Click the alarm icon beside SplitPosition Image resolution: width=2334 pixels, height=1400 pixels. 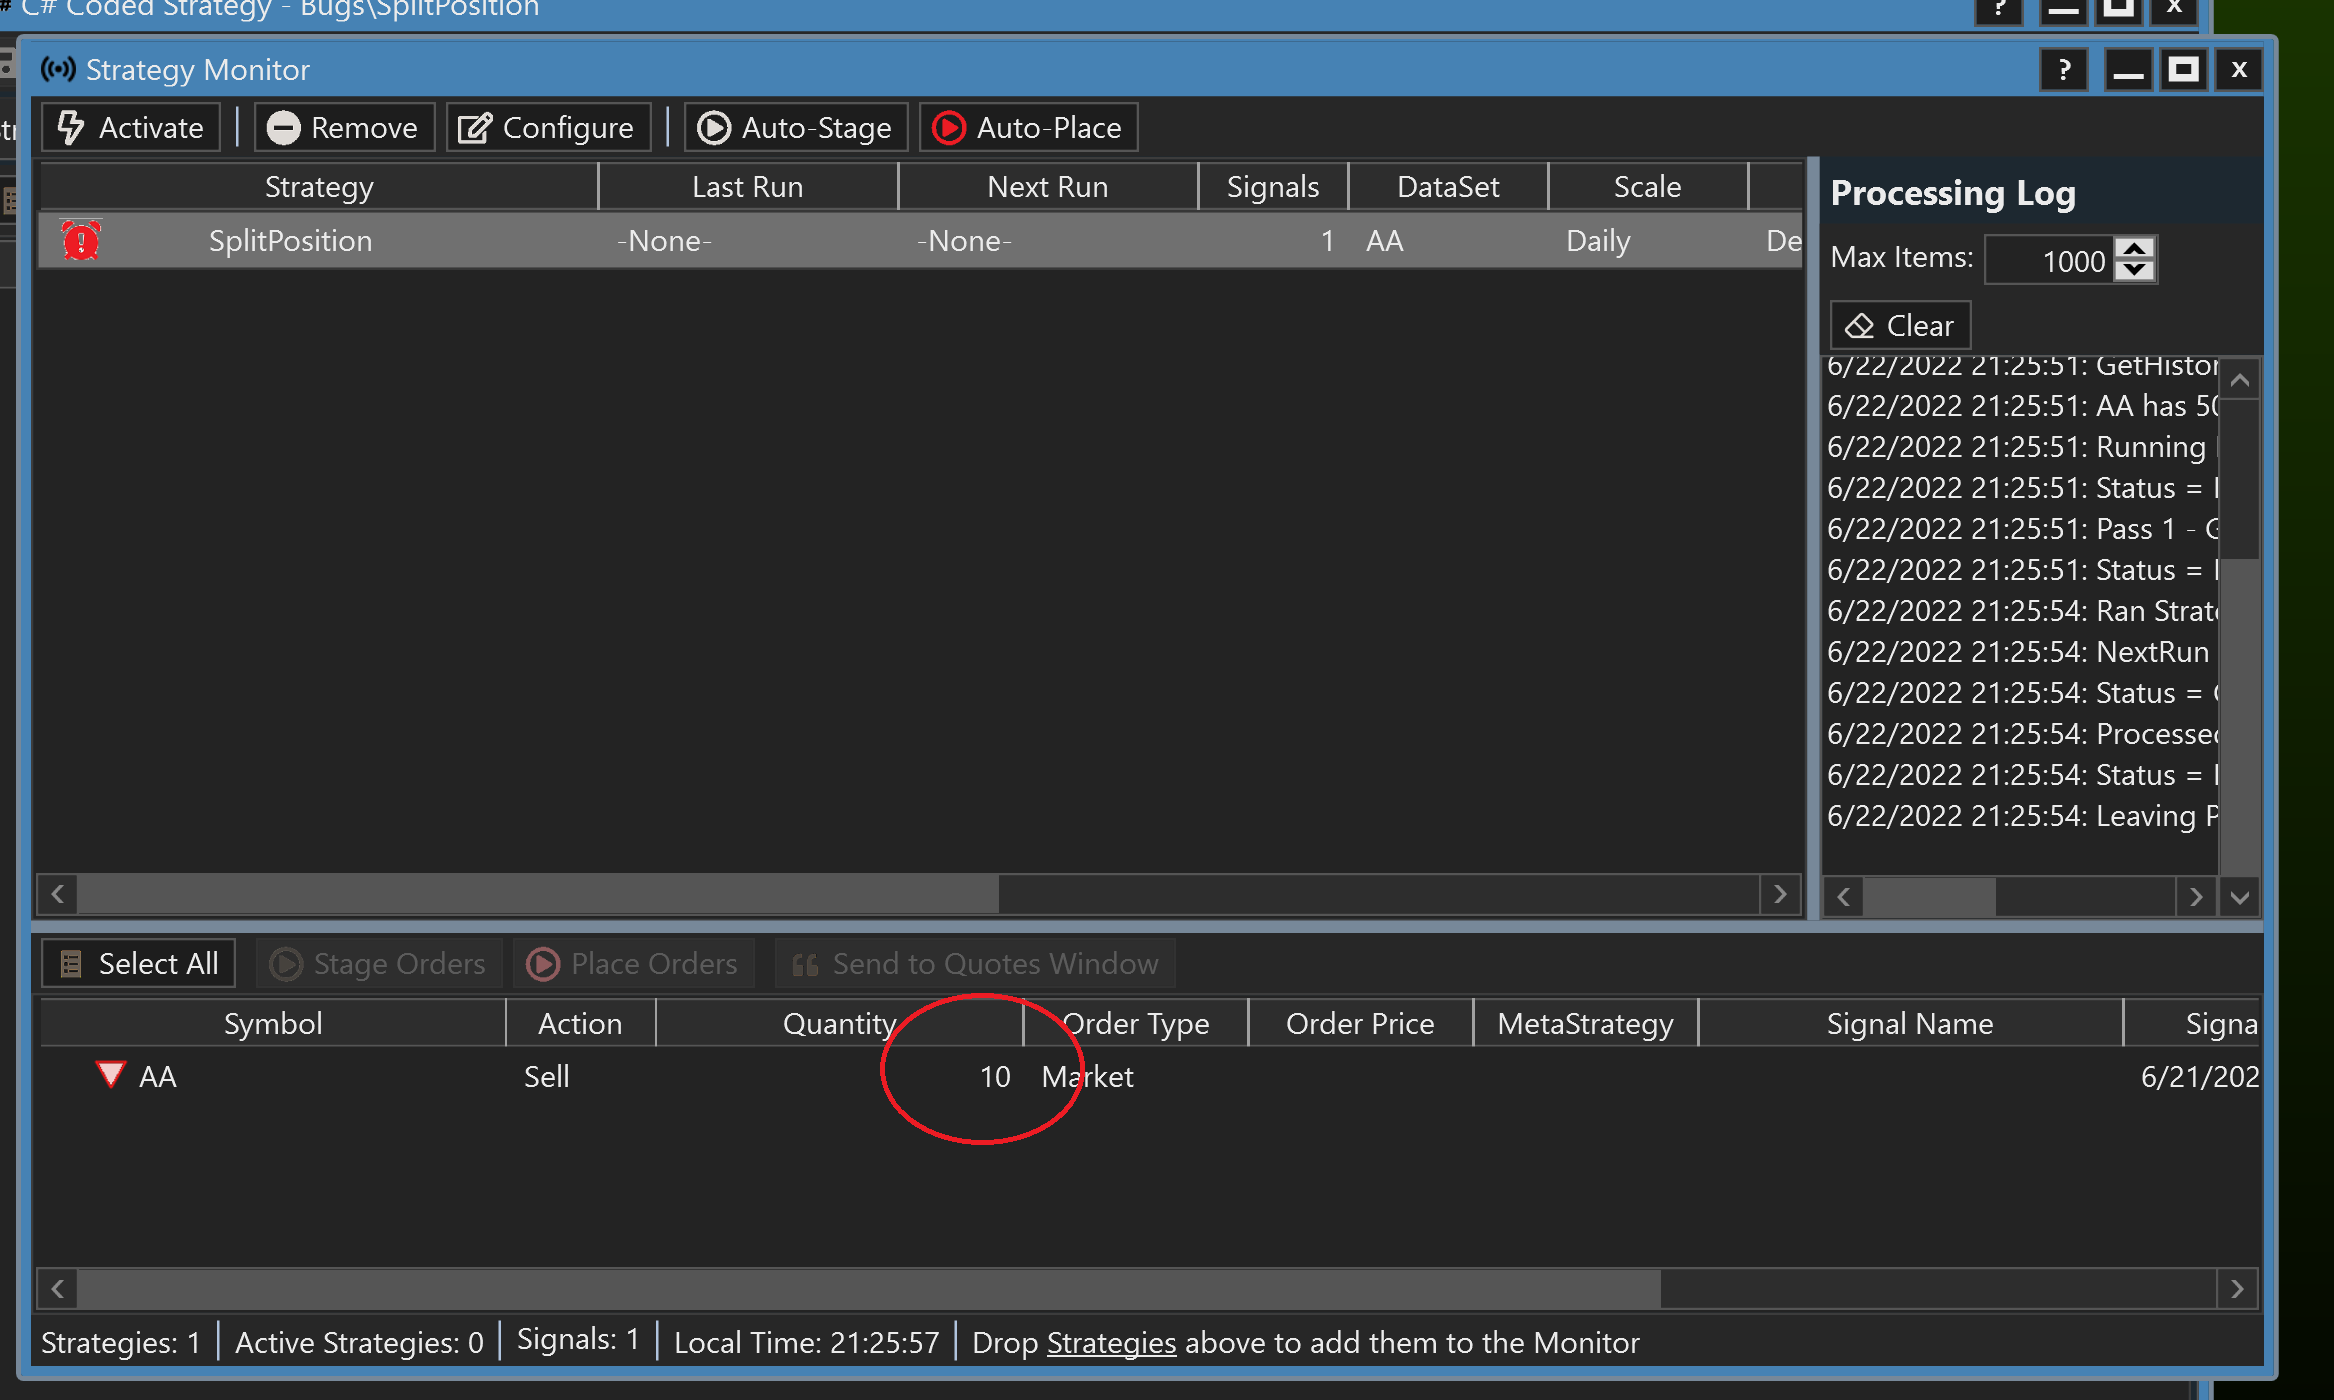point(80,240)
